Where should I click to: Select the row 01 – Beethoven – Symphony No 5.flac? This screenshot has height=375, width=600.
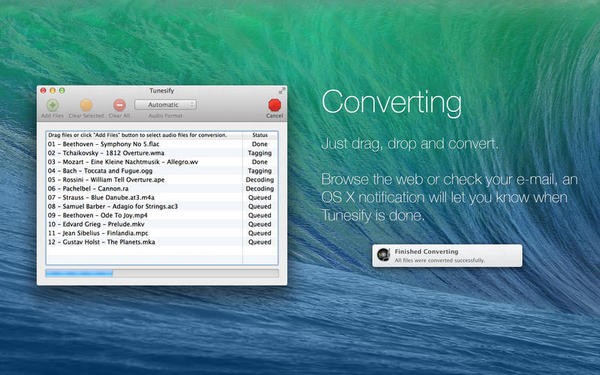[x=162, y=144]
